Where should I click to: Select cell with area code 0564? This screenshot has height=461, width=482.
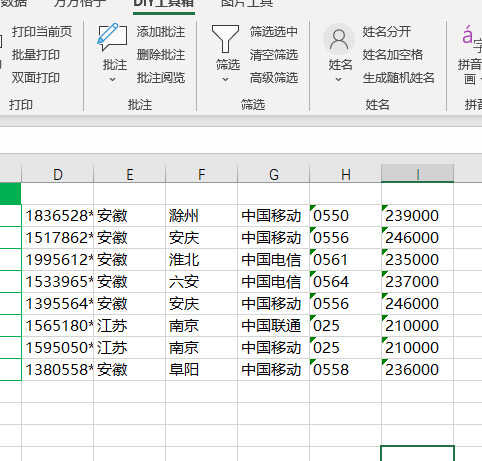pos(346,282)
